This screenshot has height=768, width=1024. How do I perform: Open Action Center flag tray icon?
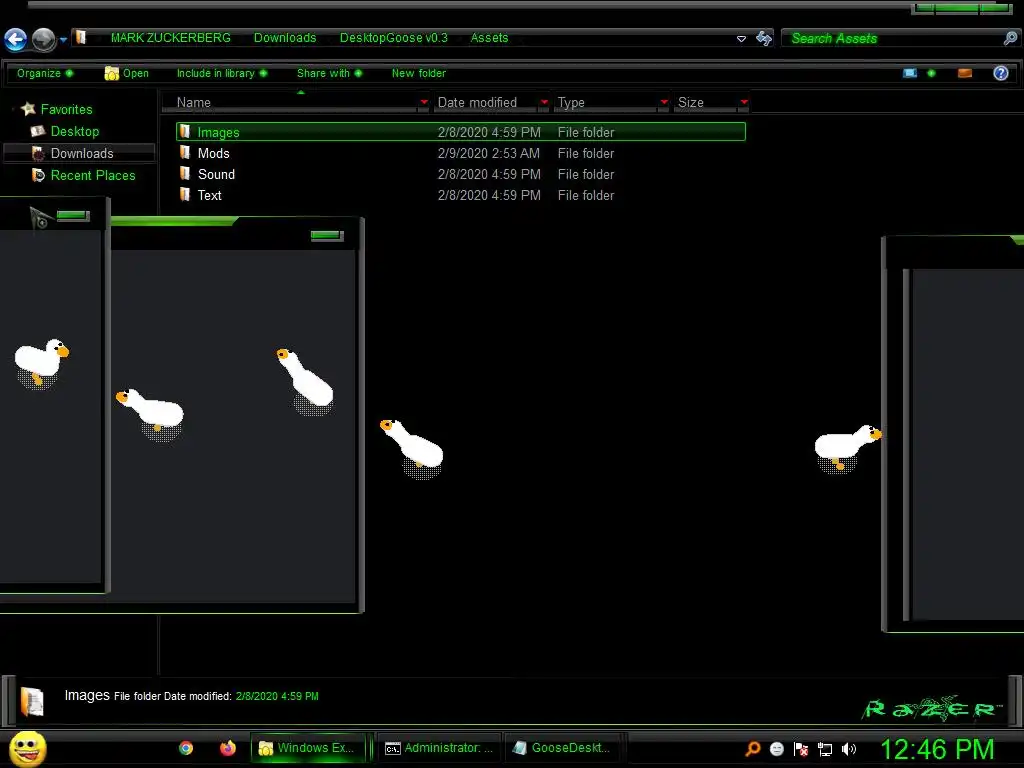(801, 749)
